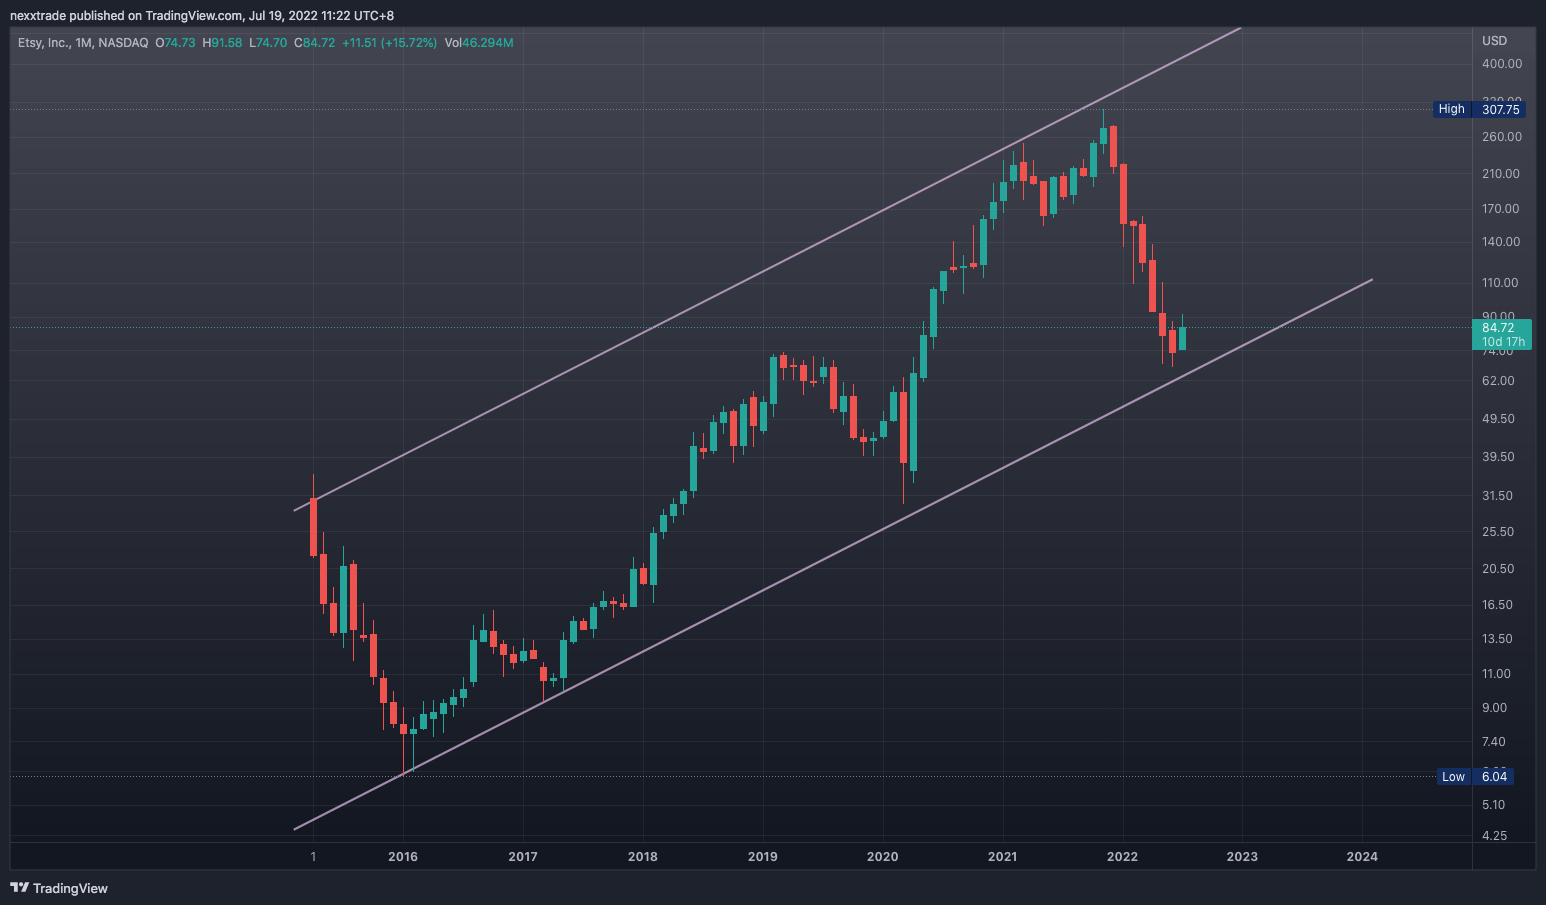The height and width of the screenshot is (905, 1546).
Task: Click 39.50 on the price axis
Action: point(1498,456)
